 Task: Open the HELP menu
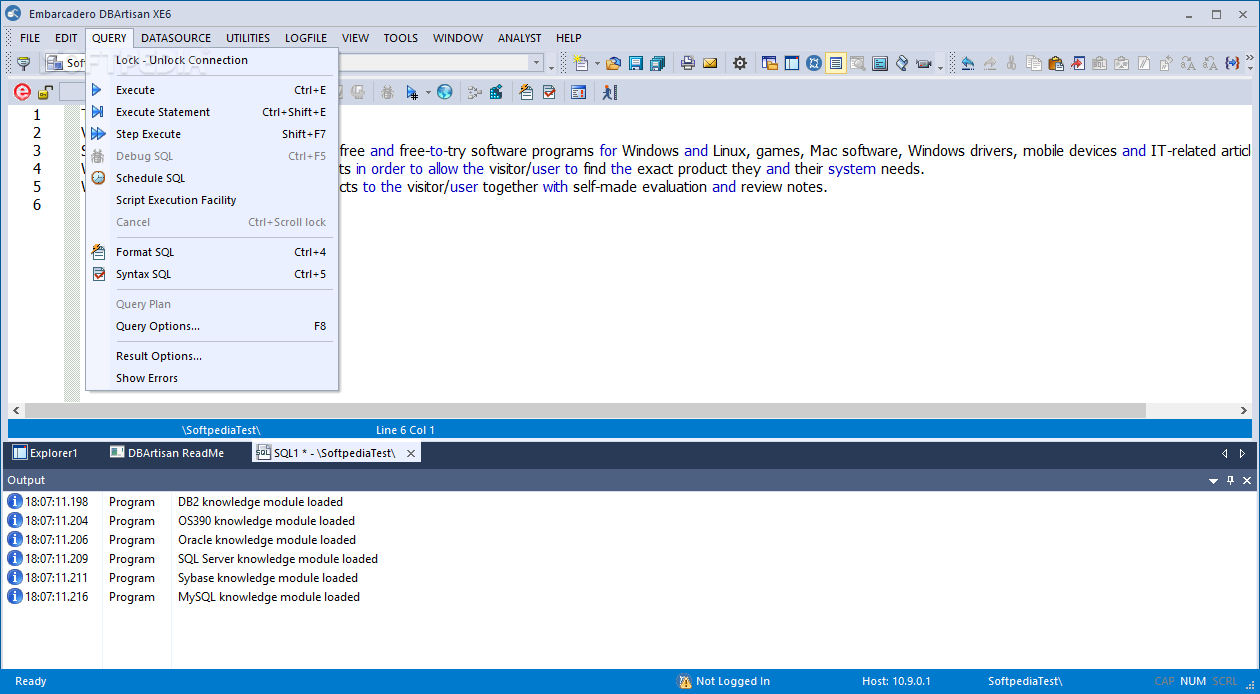(569, 38)
